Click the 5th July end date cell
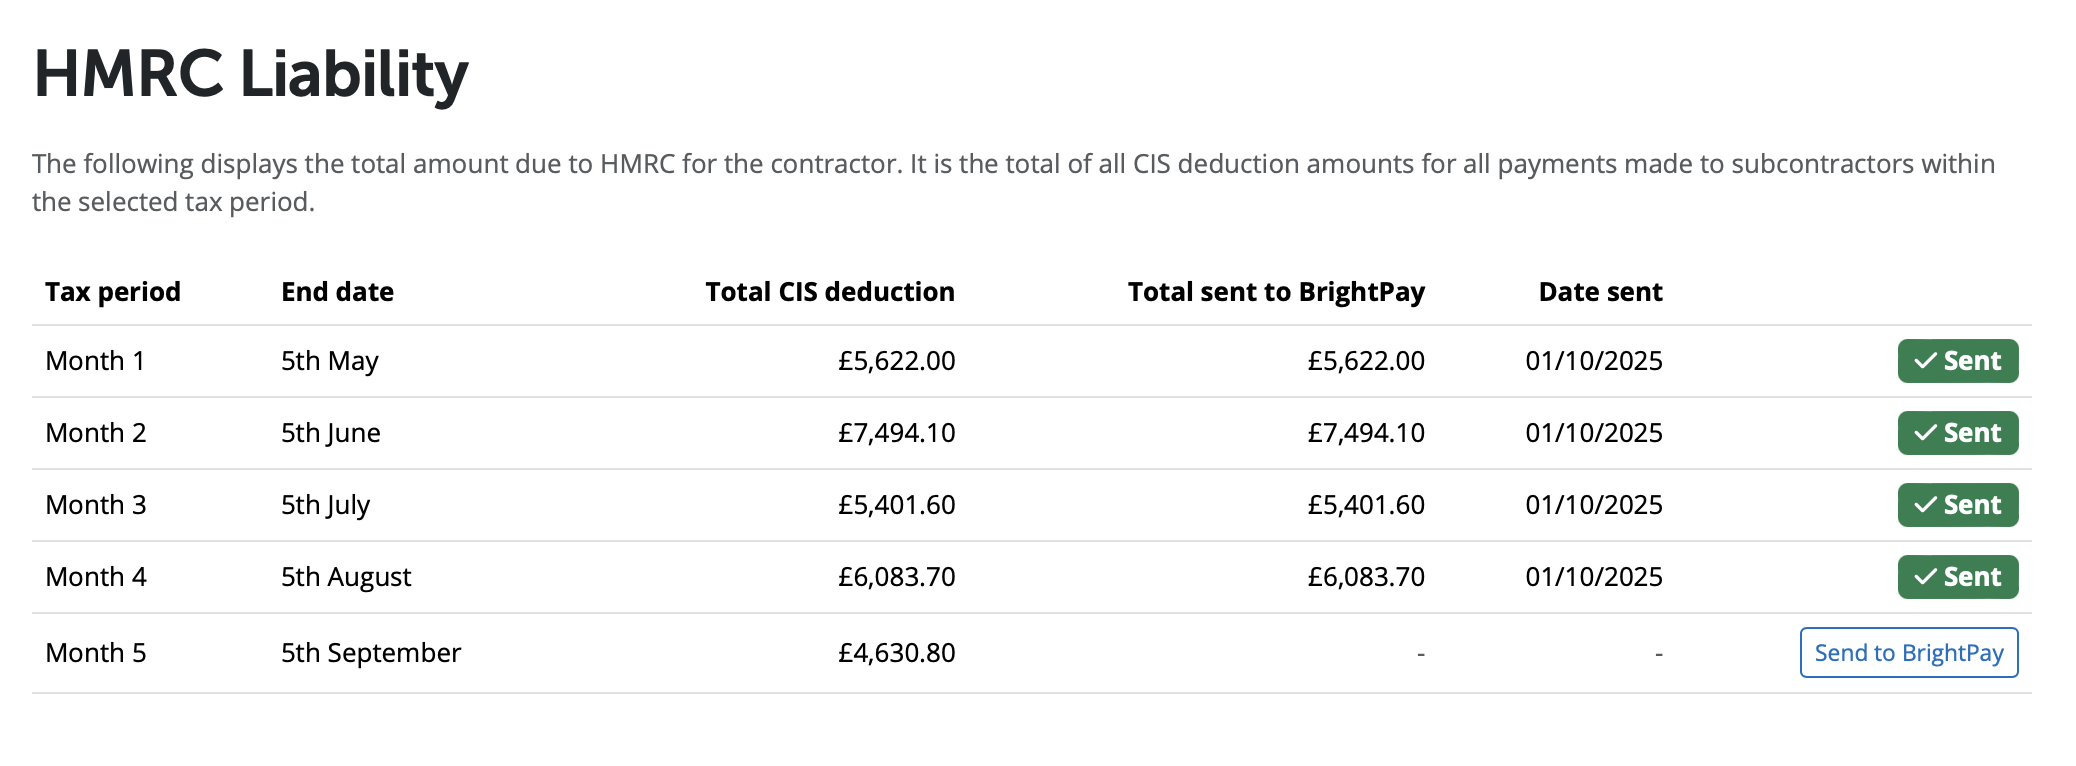The image size is (2076, 766). 325,505
